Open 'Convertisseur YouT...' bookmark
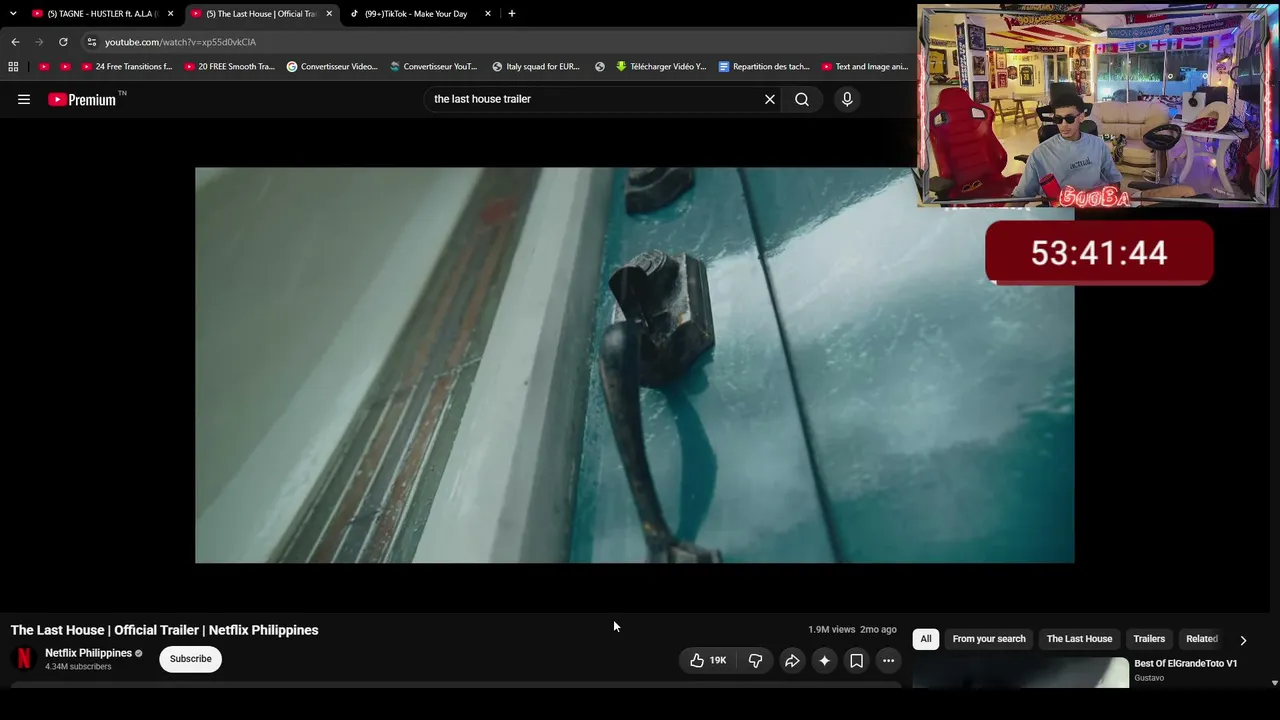Screen dimensions: 1280x720 (x=434, y=67)
